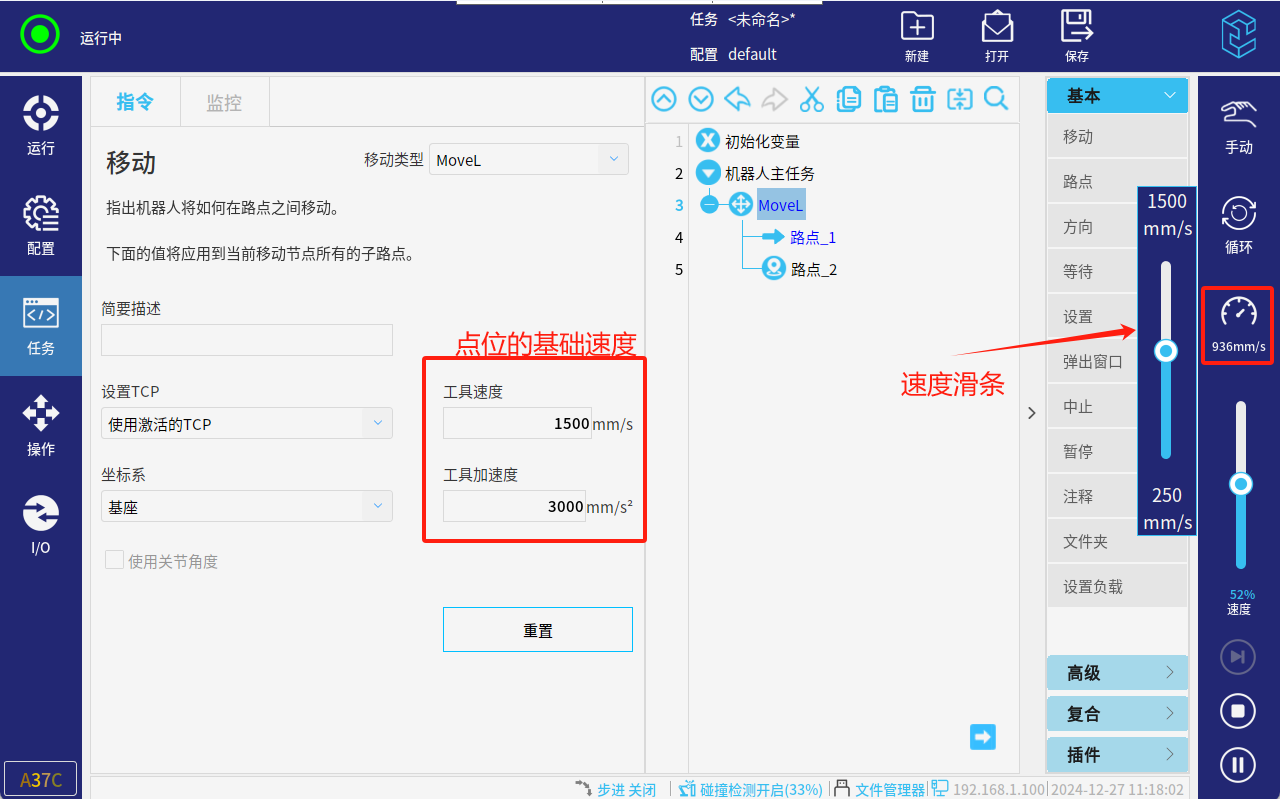
Task: Open the 配置 section in sidebar
Action: point(40,226)
